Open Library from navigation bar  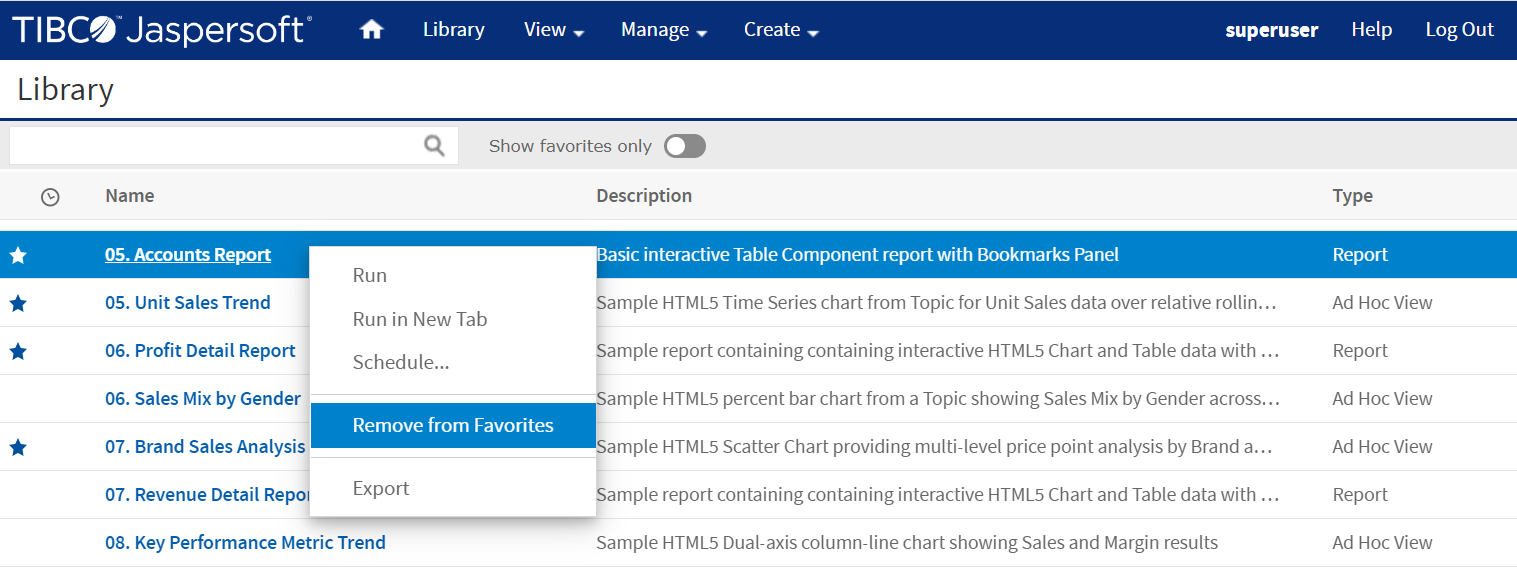point(454,30)
